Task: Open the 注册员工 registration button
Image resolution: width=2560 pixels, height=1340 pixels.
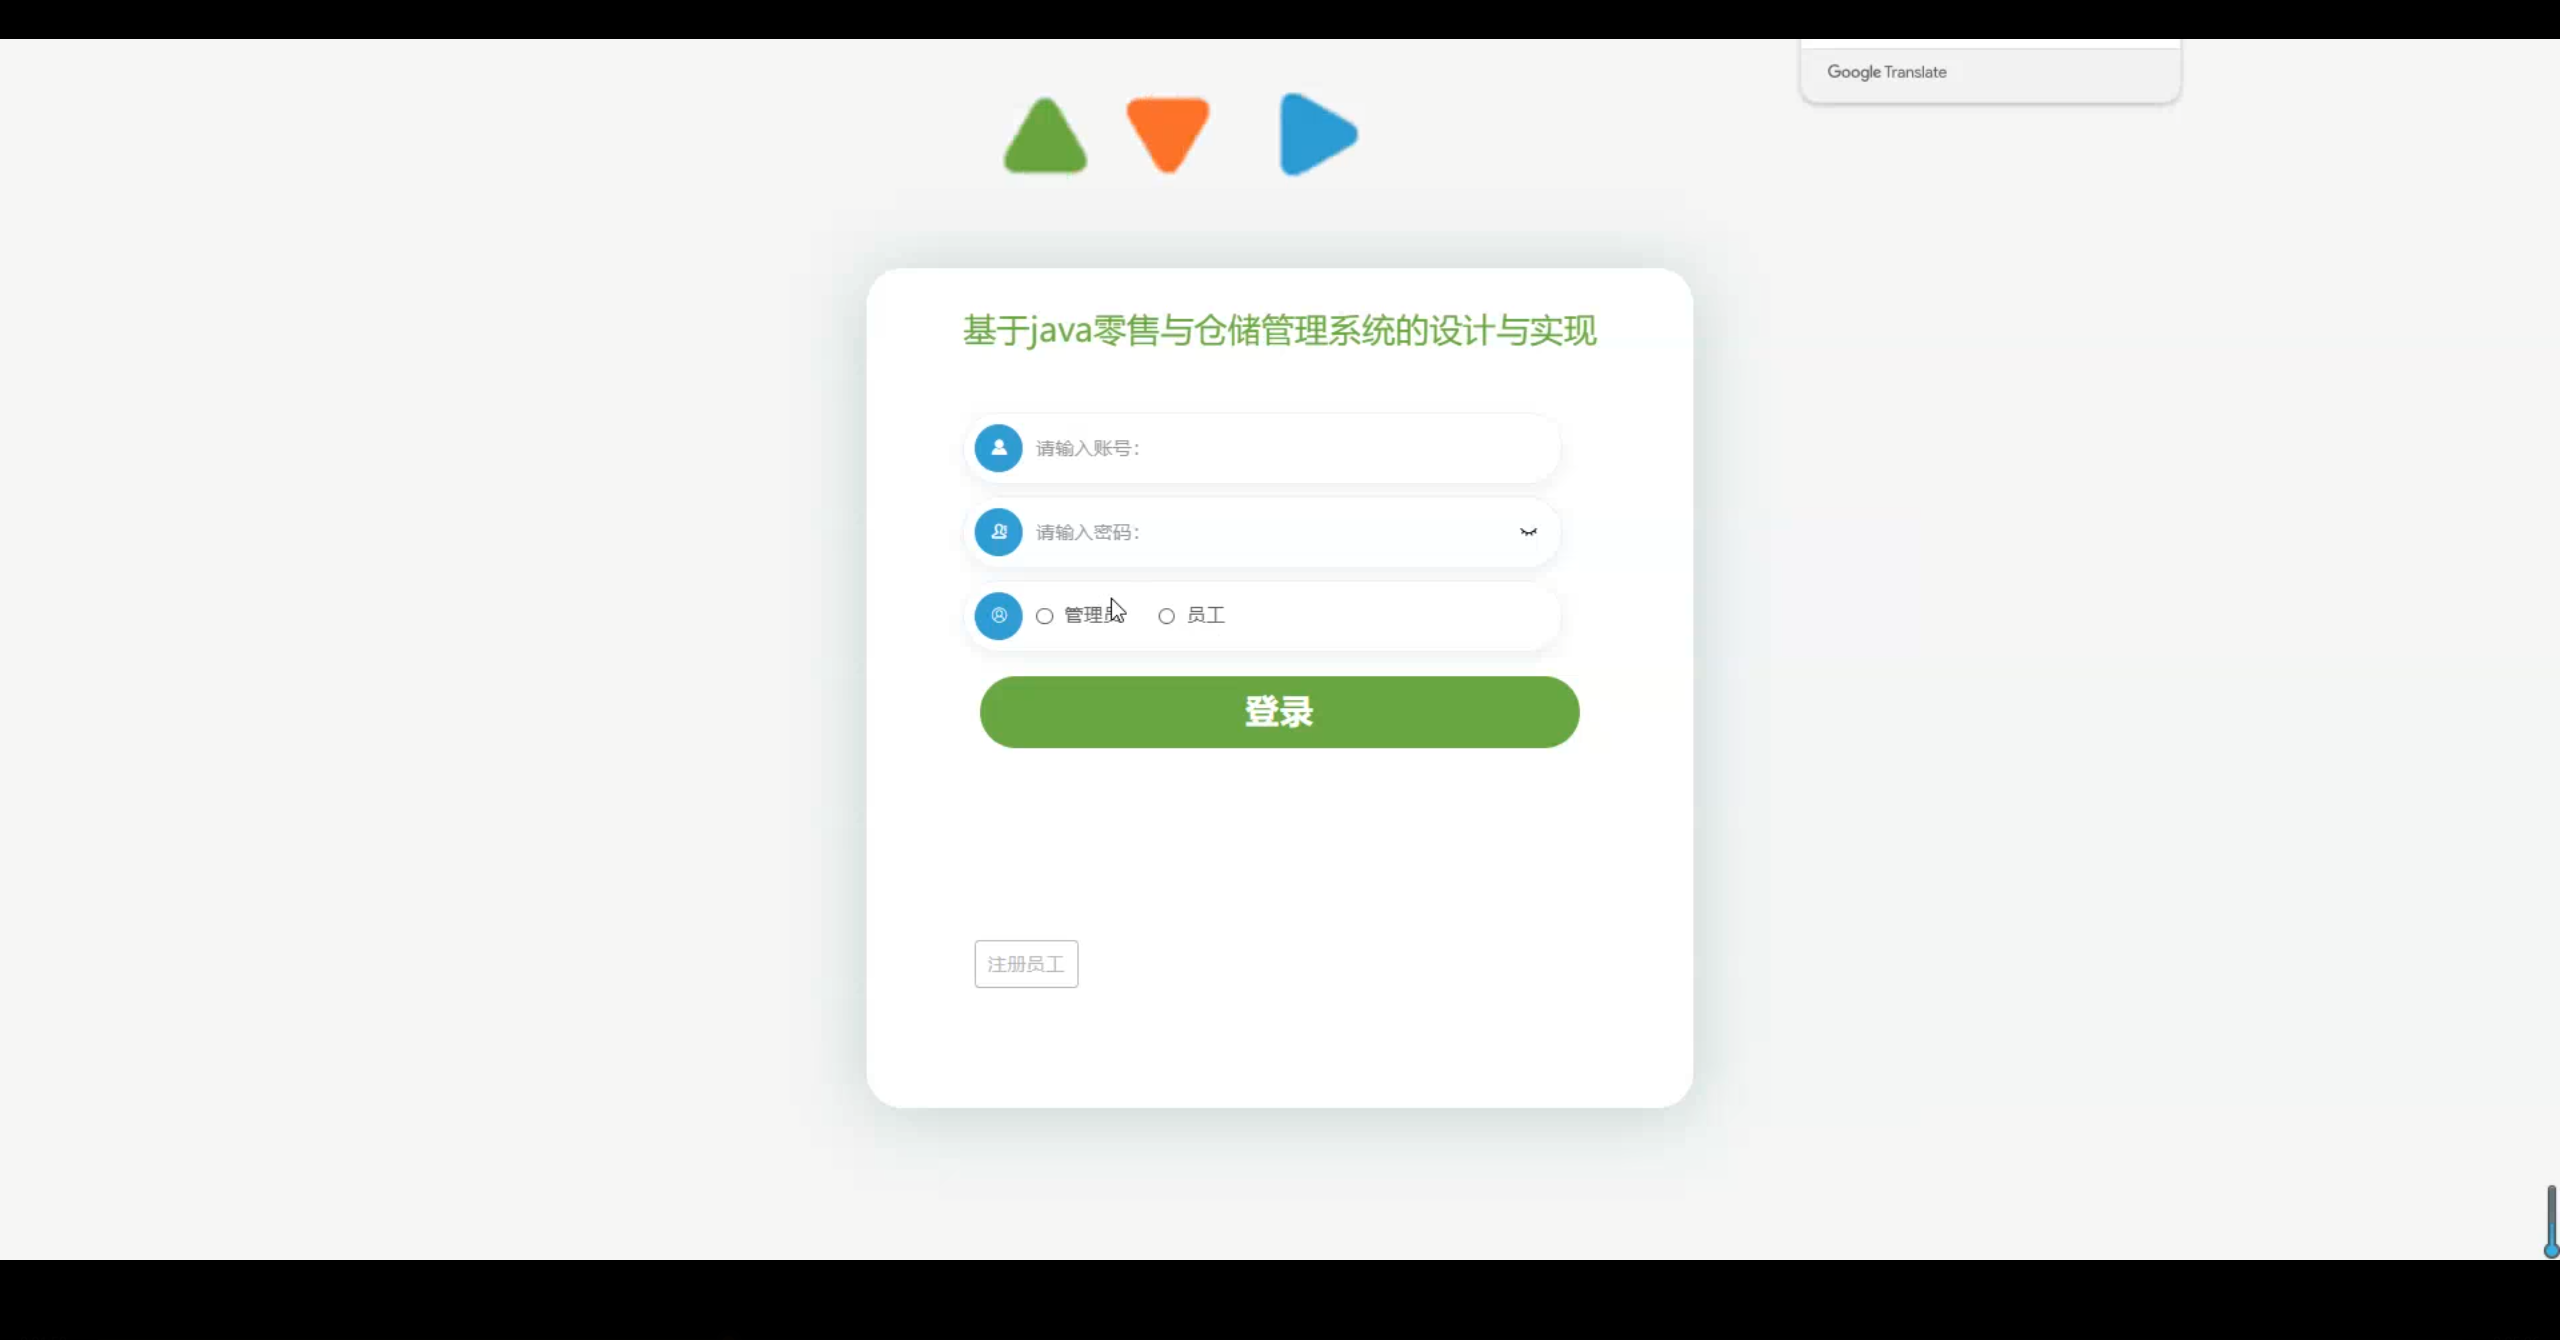Action: [1026, 964]
